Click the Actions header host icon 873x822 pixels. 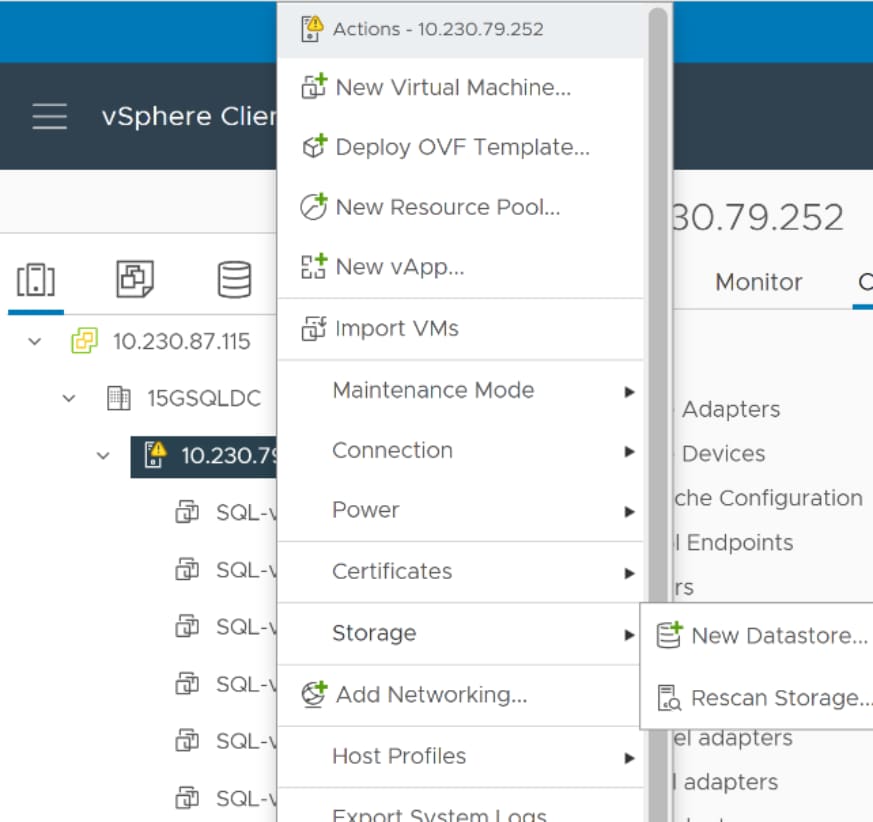pyautogui.click(x=312, y=28)
